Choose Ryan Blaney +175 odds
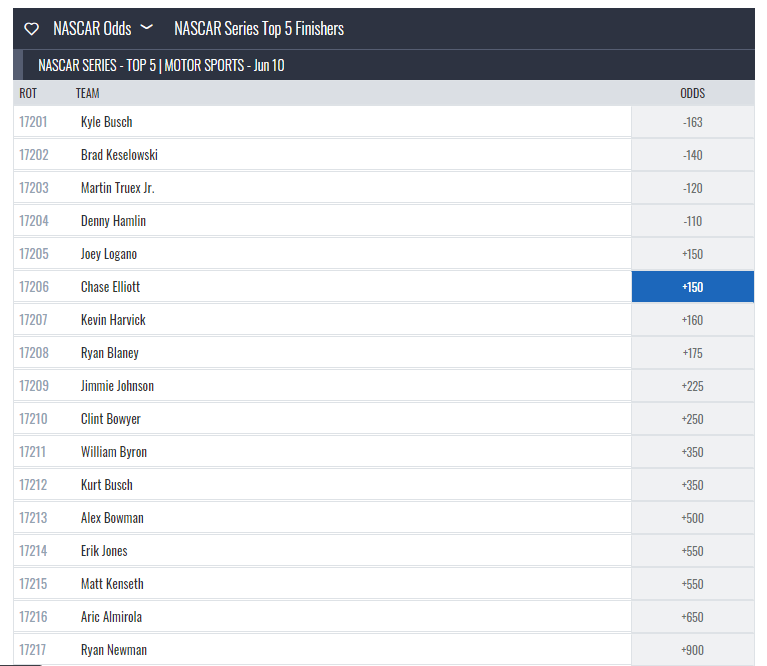767x666 pixels. (692, 353)
